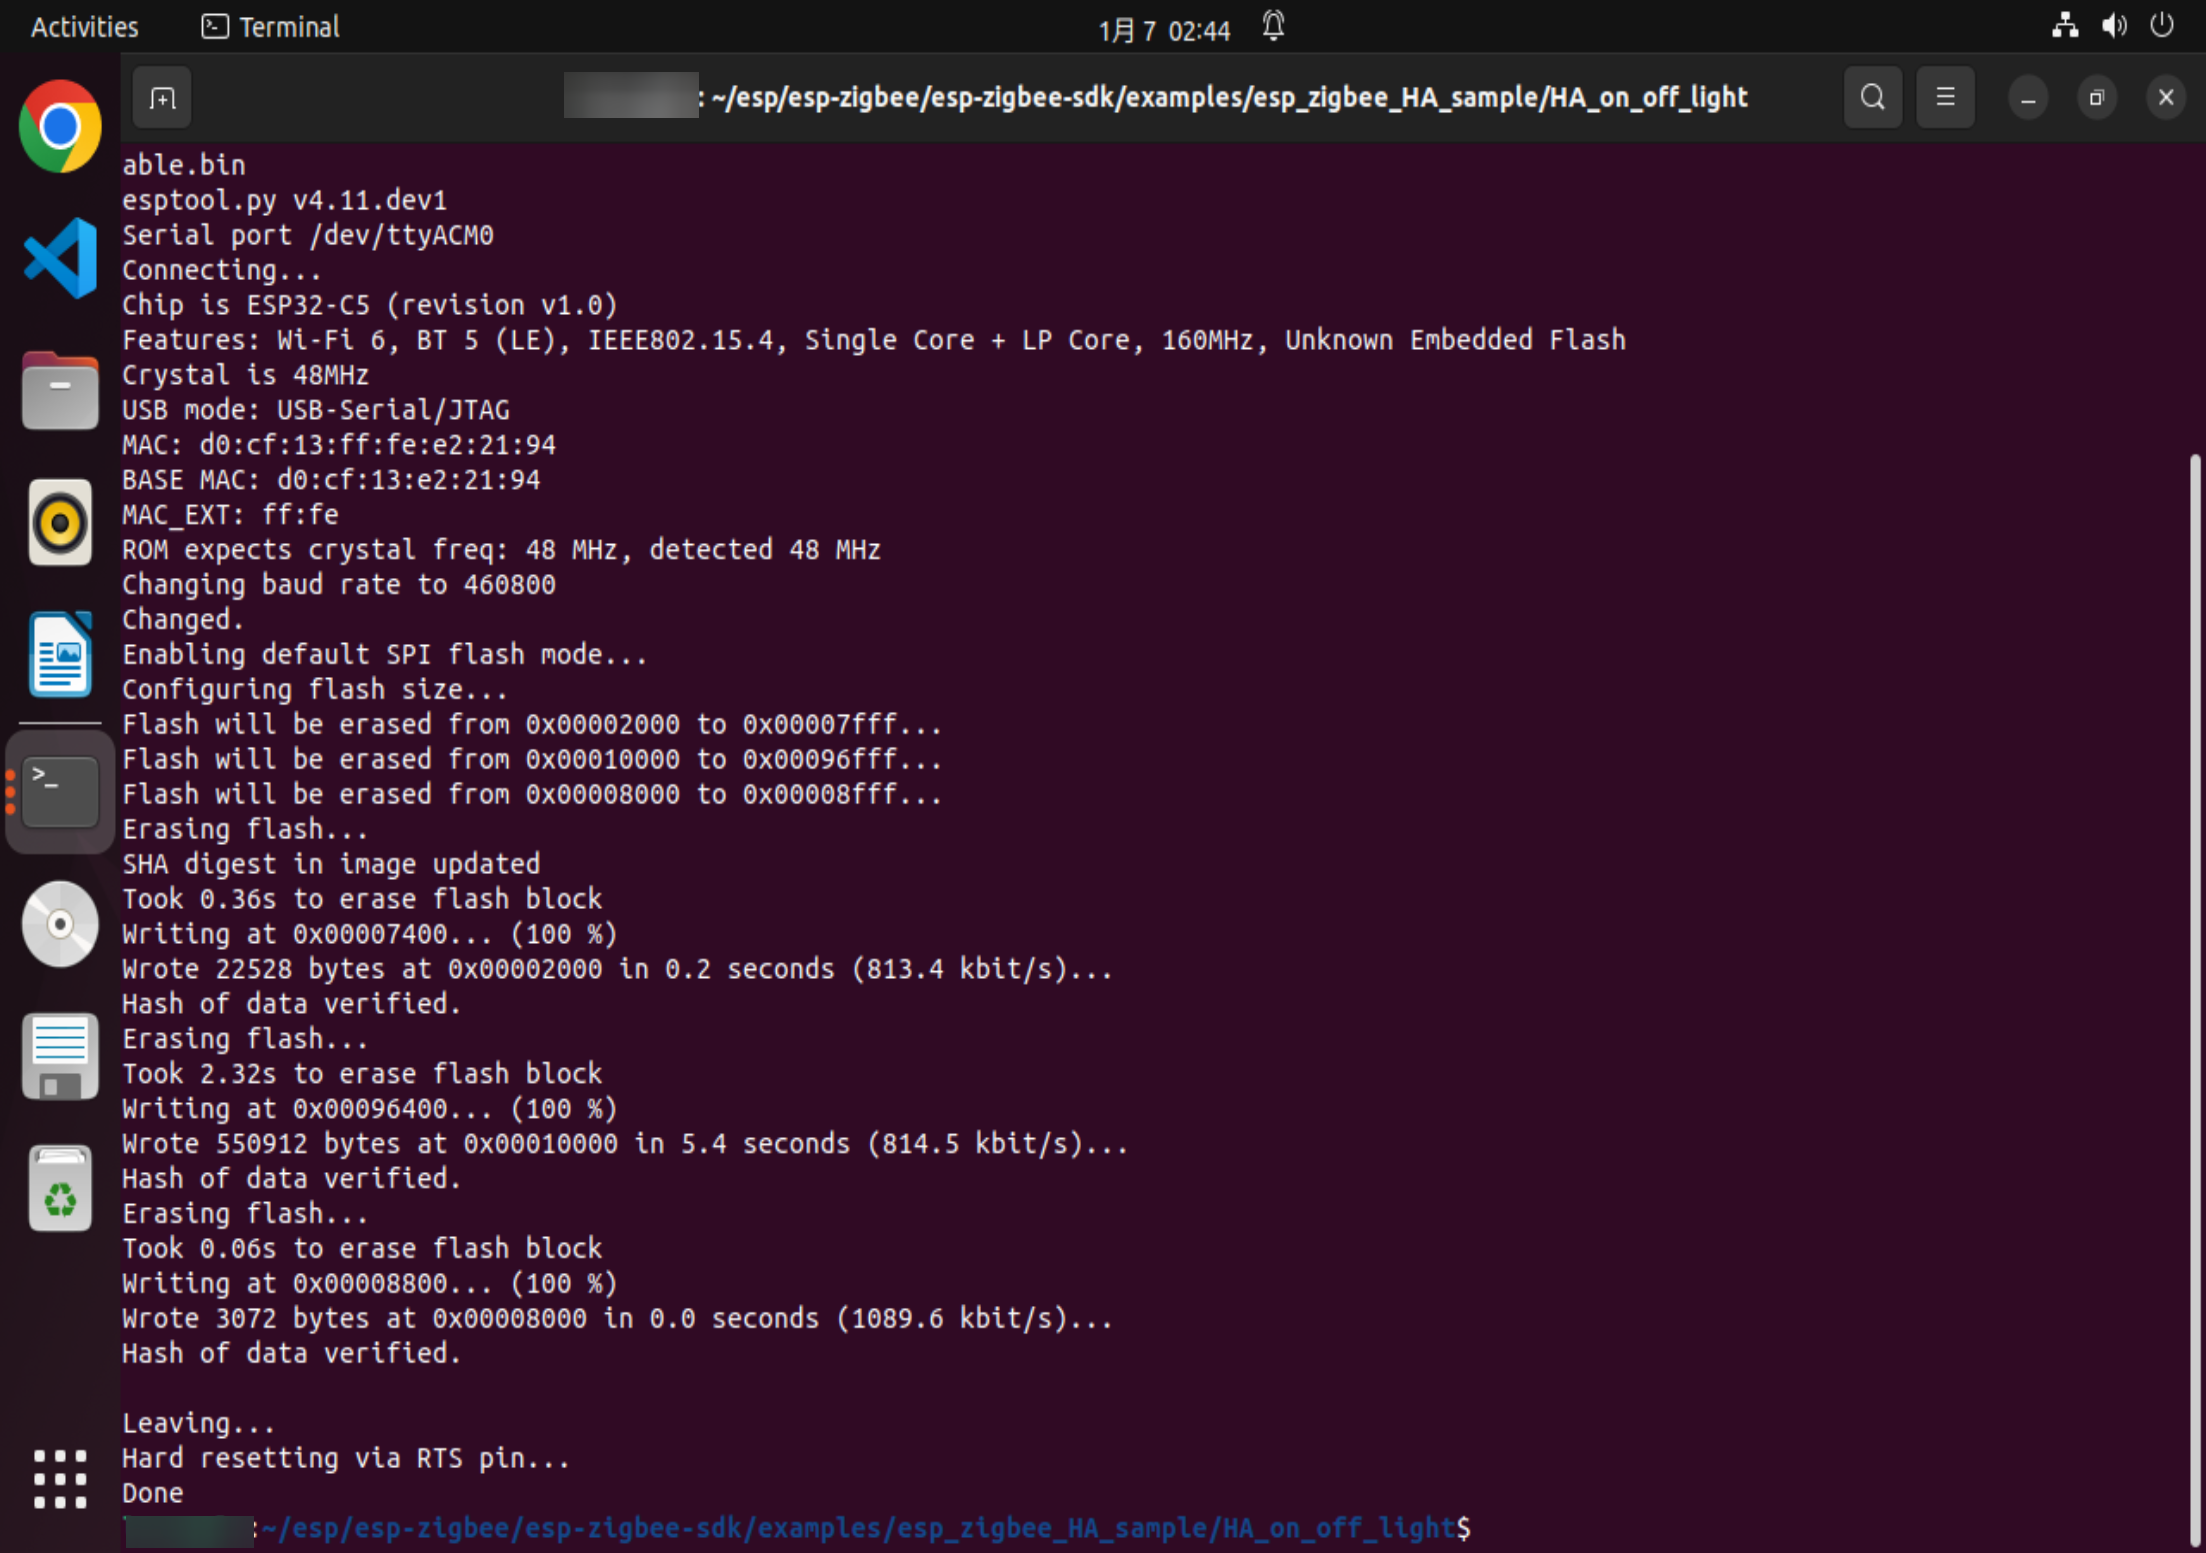Open the floppy save drive icon
This screenshot has height=1553, width=2206.
60,1056
